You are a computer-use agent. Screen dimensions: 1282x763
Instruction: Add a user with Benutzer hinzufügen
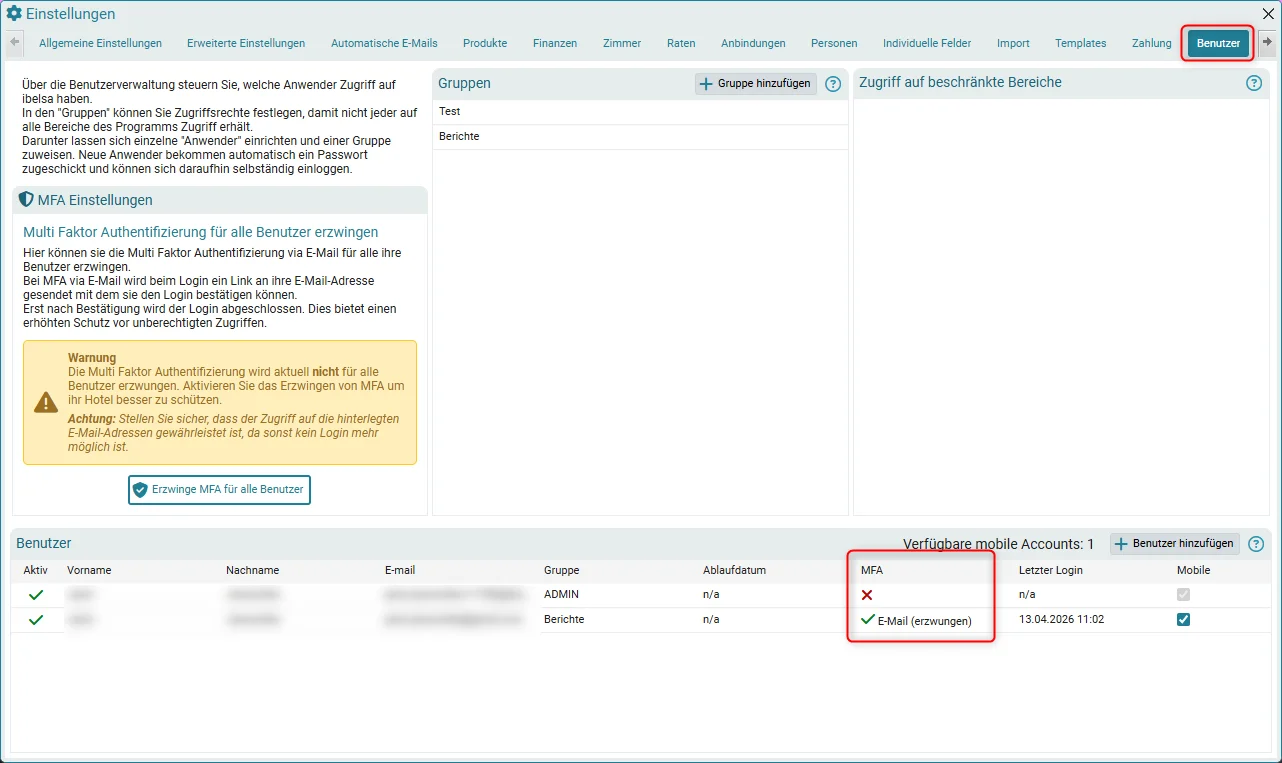1175,544
